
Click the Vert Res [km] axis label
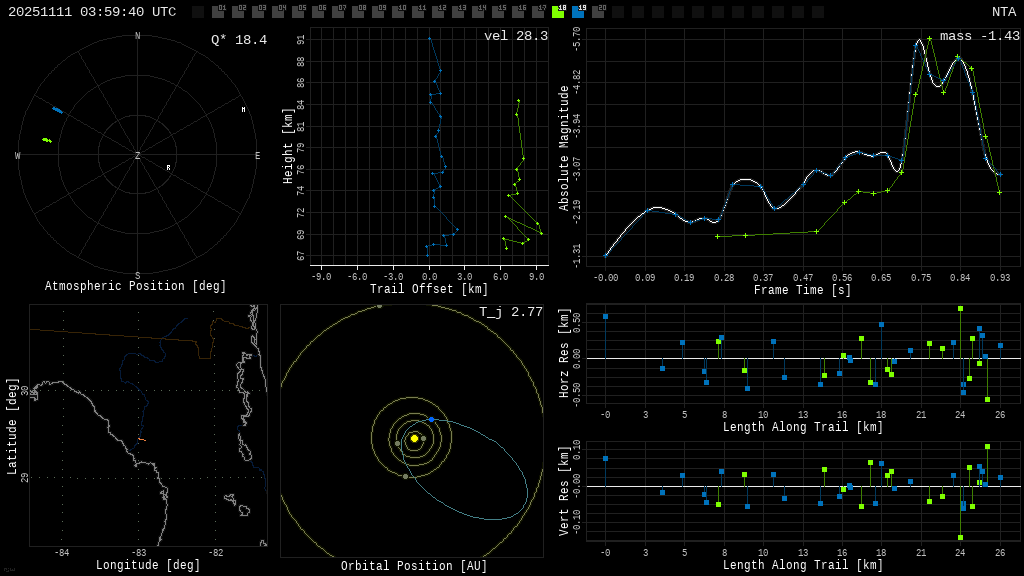click(x=564, y=491)
